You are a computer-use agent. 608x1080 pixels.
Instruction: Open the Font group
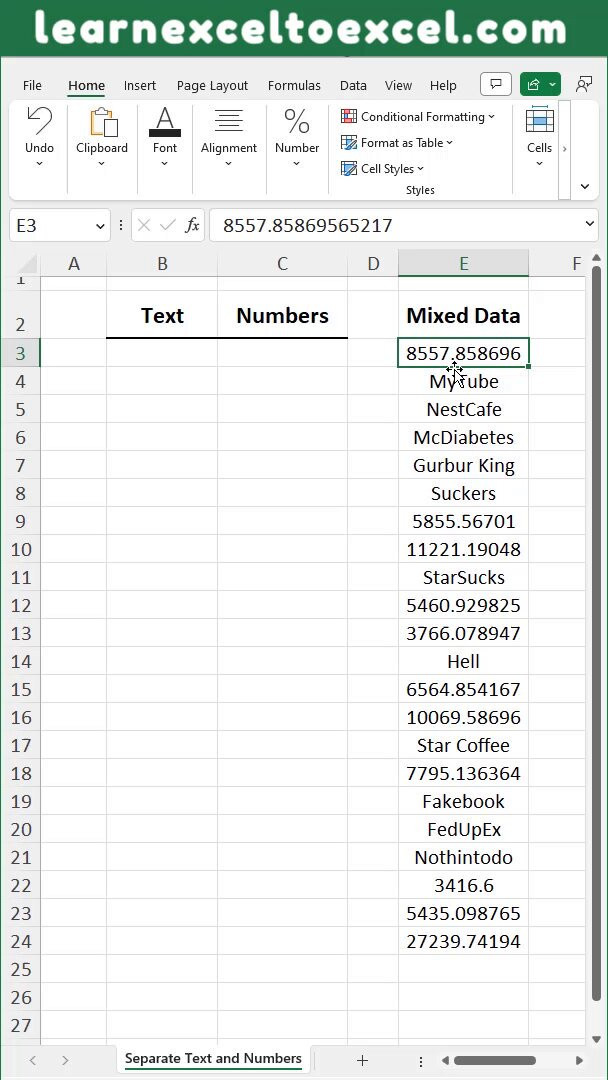[x=165, y=138]
